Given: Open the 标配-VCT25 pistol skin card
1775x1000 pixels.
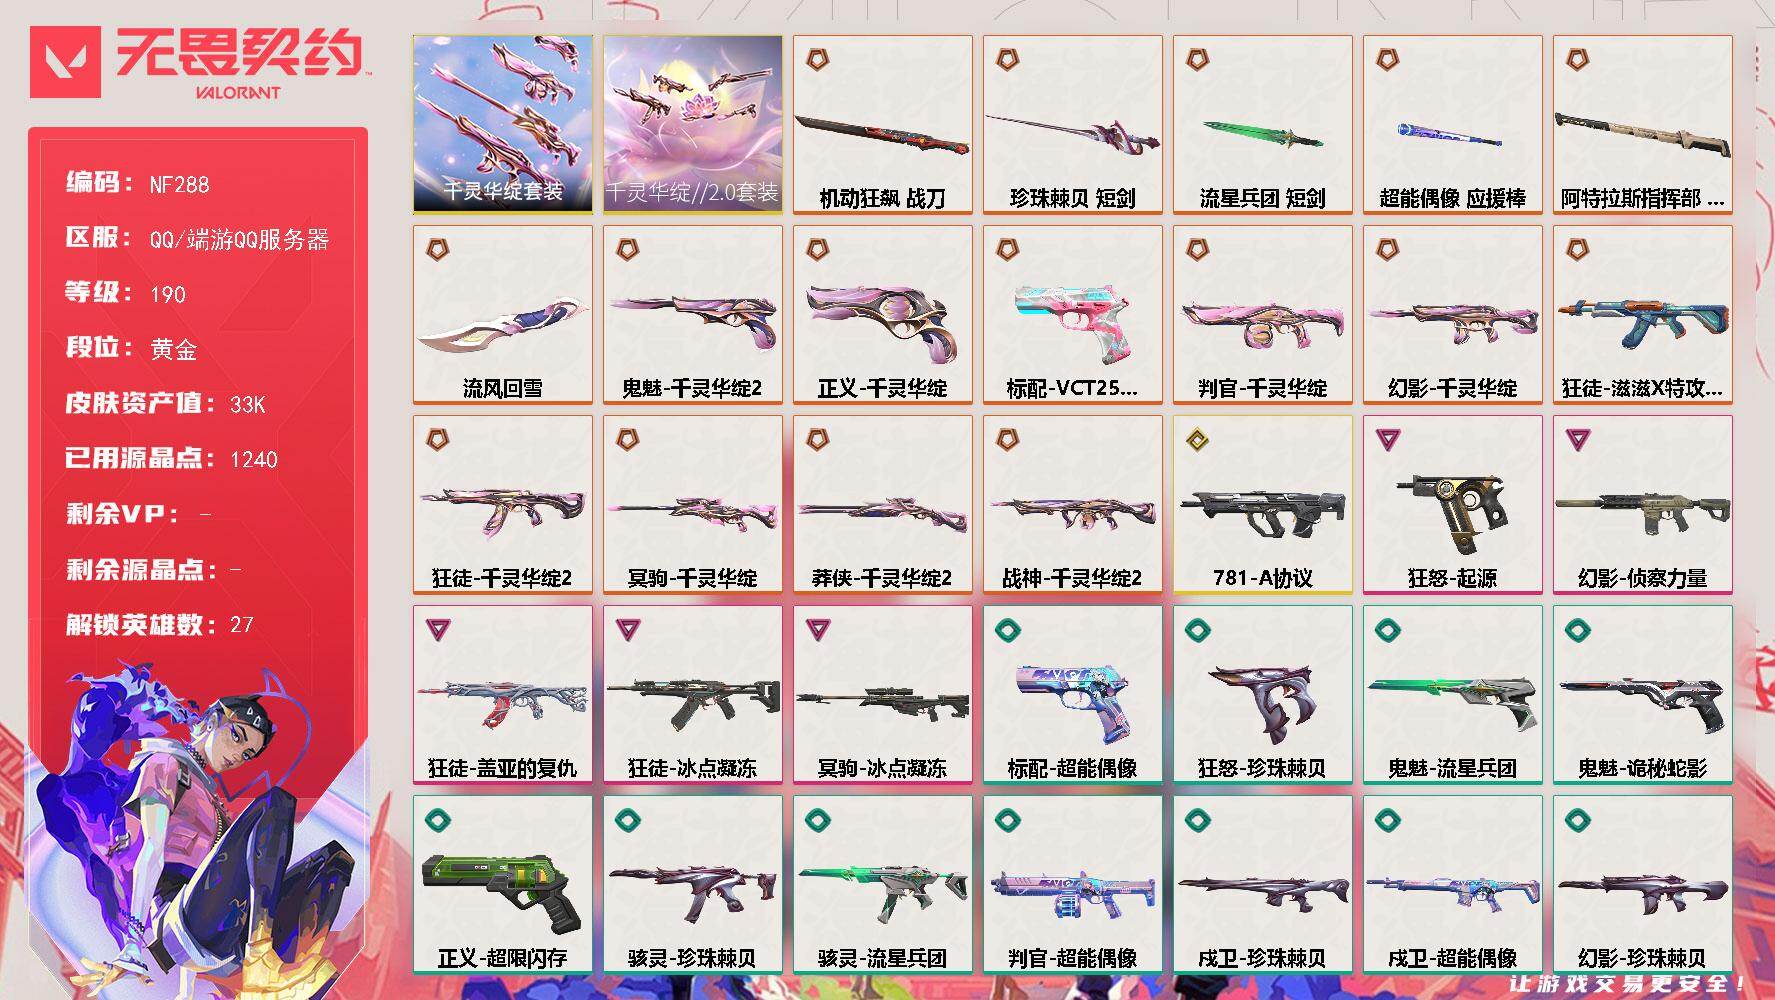Looking at the screenshot, I should [x=1072, y=315].
